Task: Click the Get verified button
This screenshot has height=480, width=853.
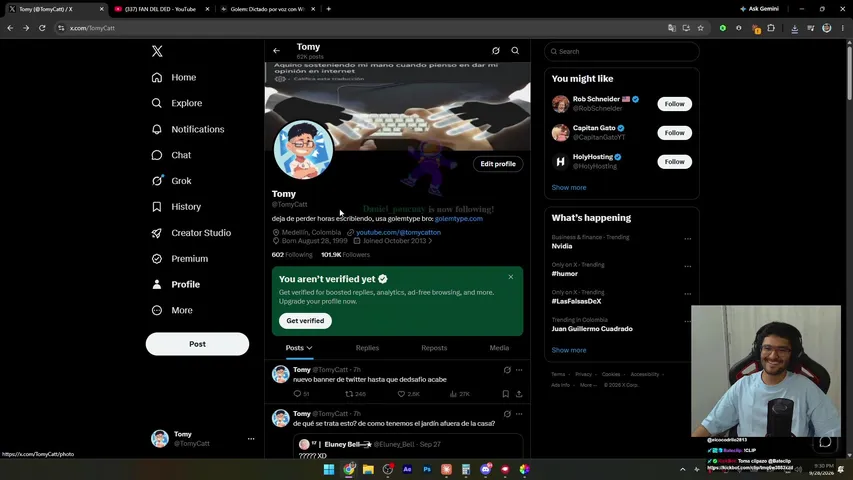Action: click(x=305, y=321)
